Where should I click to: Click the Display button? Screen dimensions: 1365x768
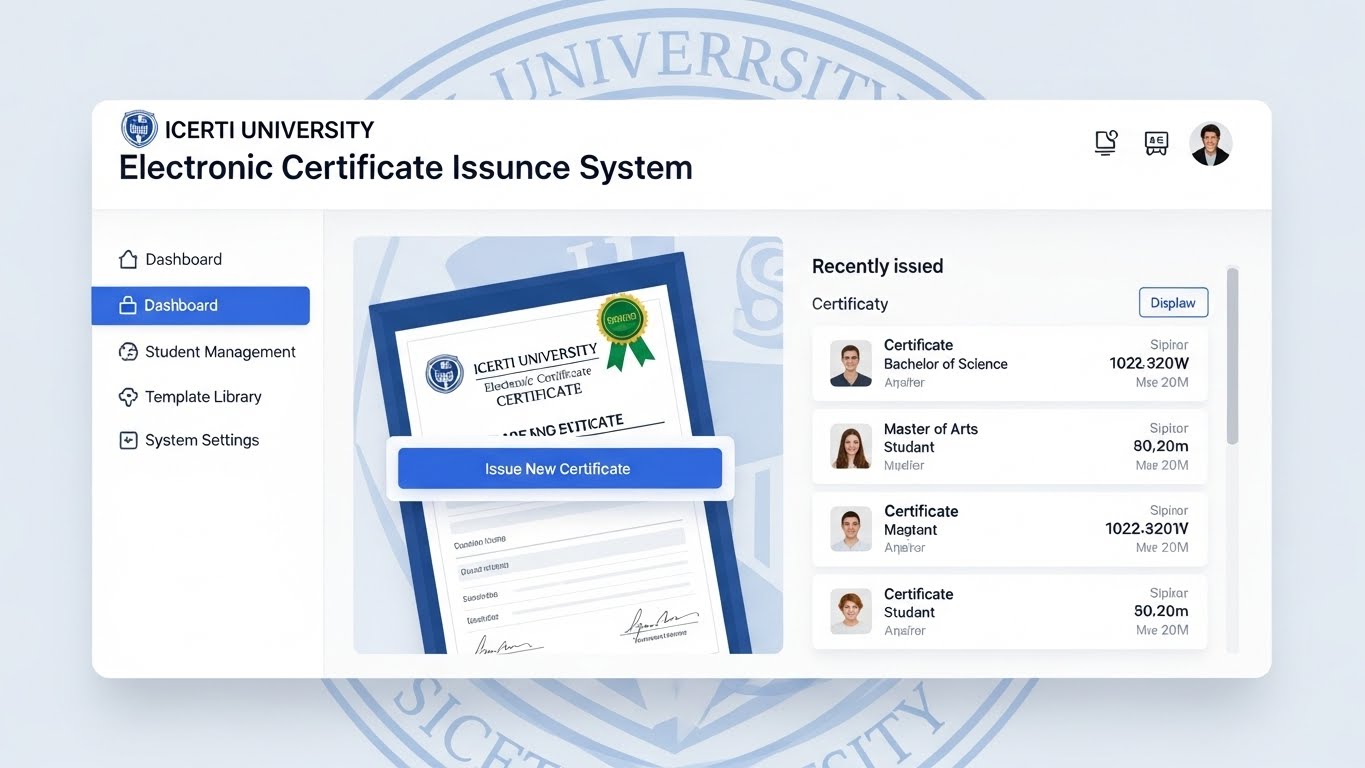tap(1173, 303)
